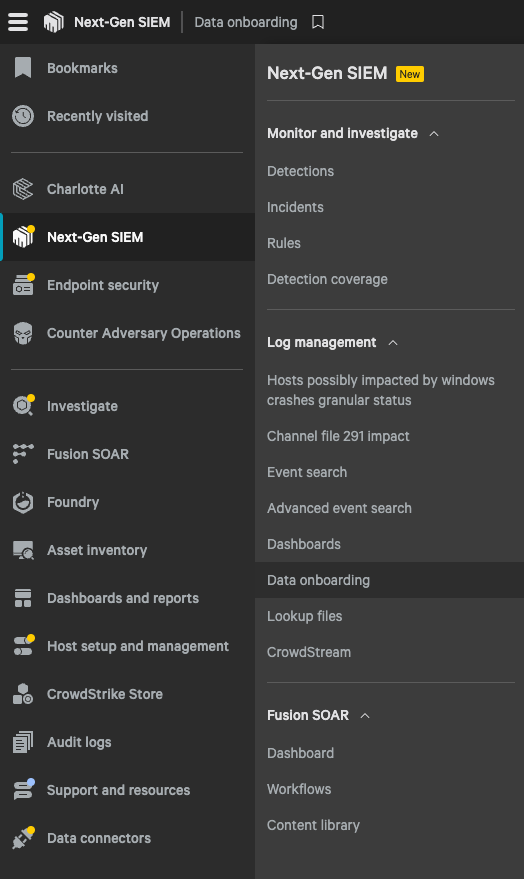This screenshot has width=524, height=879.
Task: Collapse the Log management section chevron
Action: tap(393, 343)
